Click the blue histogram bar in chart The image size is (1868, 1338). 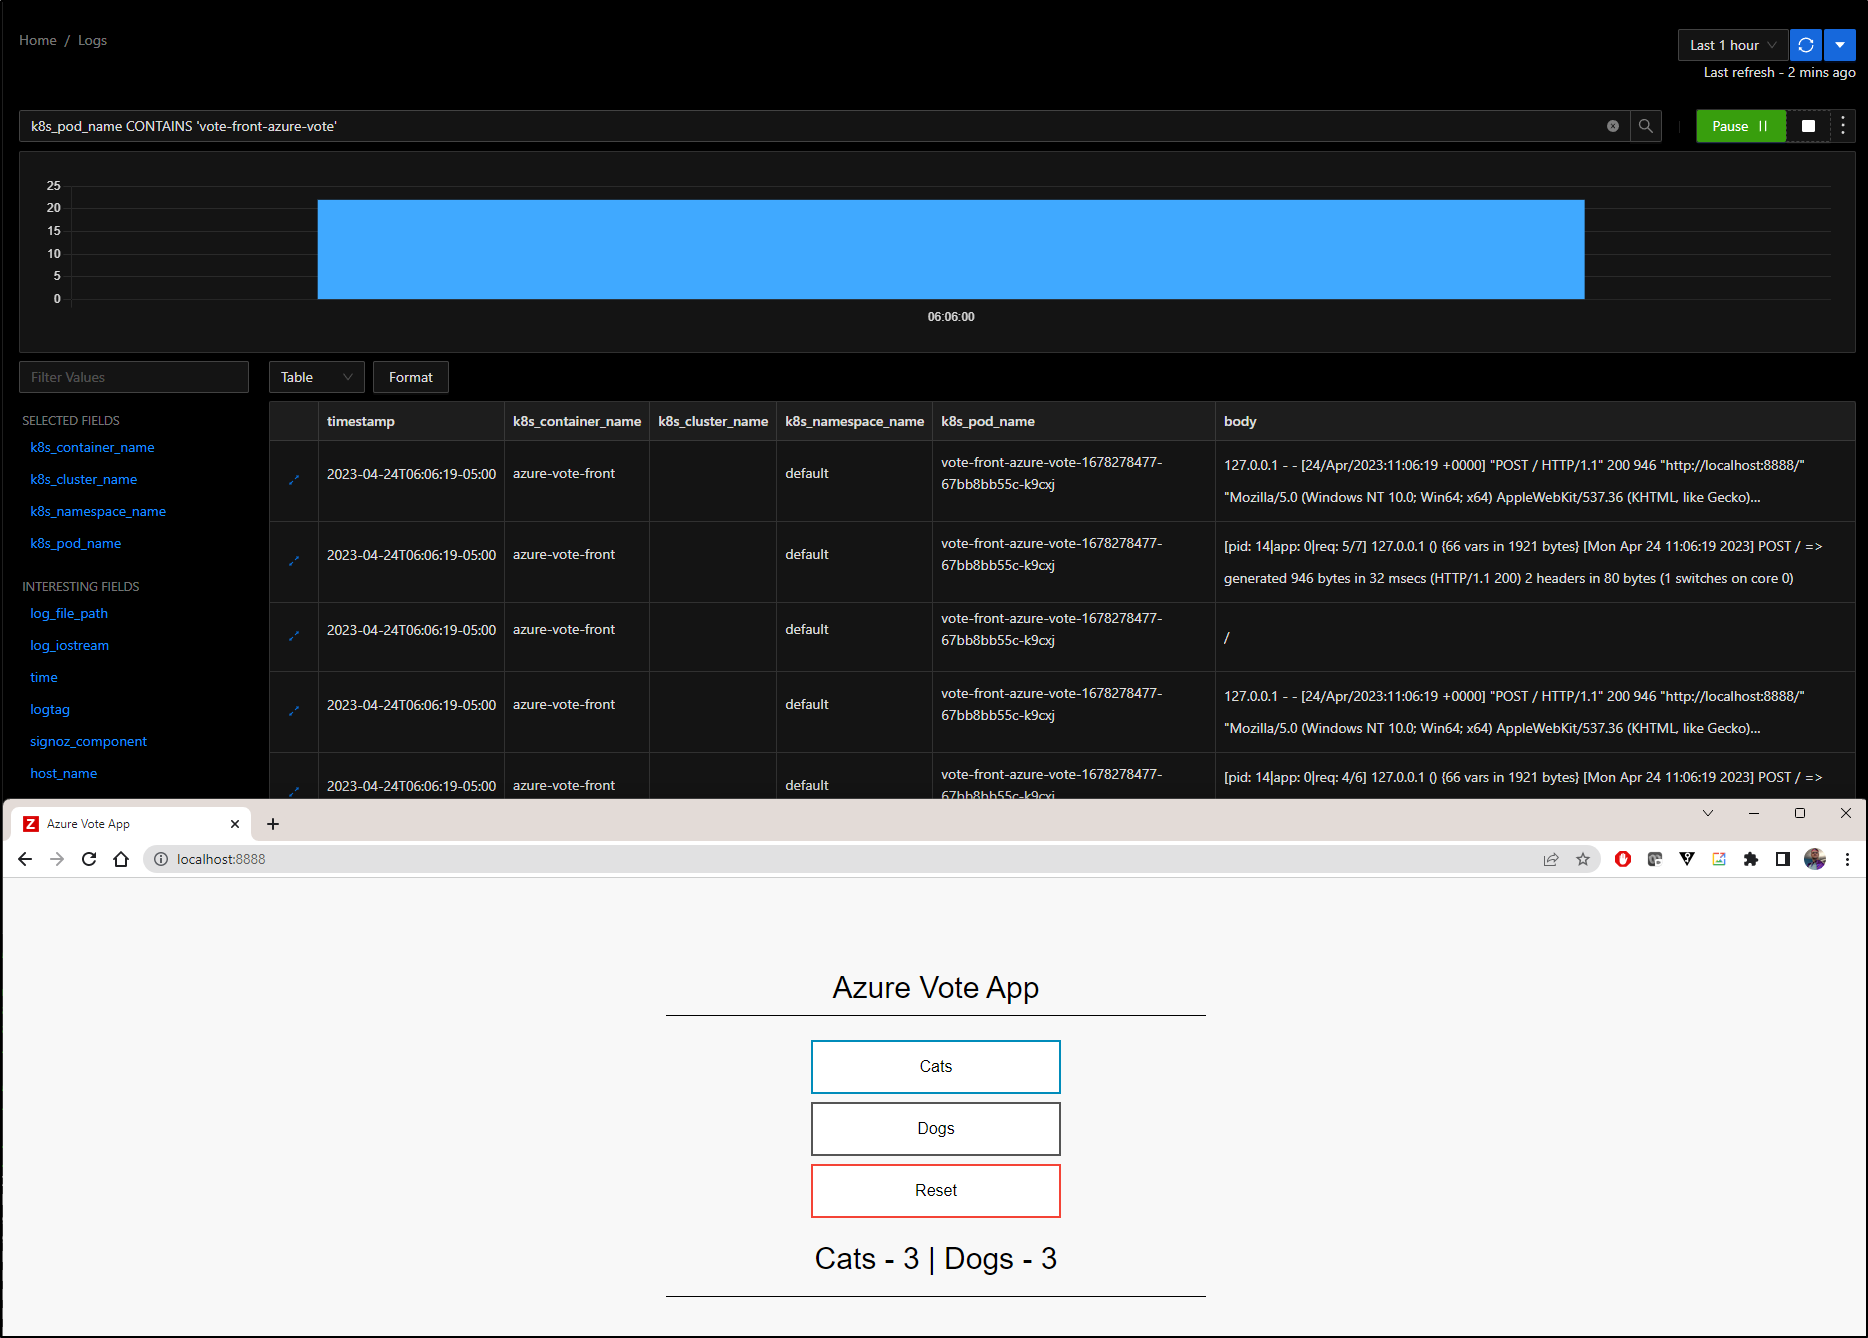coord(951,249)
